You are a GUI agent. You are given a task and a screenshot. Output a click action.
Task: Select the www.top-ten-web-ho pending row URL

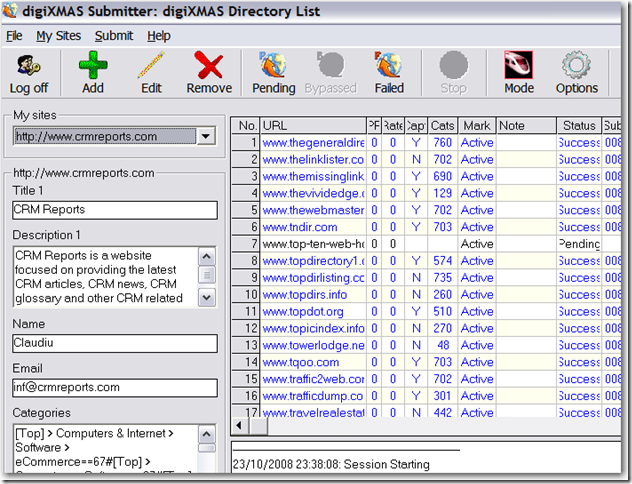(x=313, y=244)
